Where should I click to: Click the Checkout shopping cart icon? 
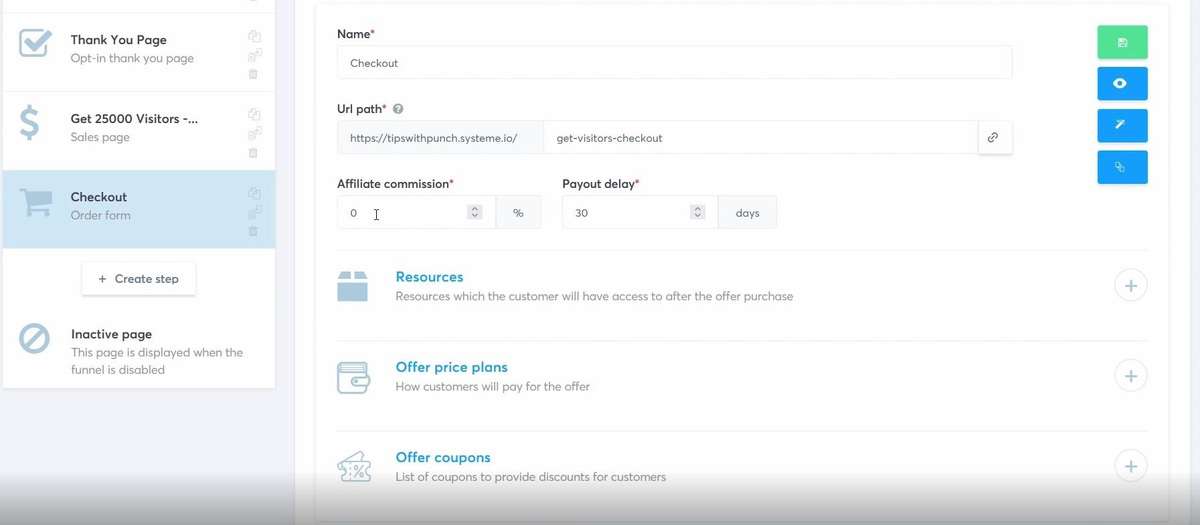click(36, 203)
